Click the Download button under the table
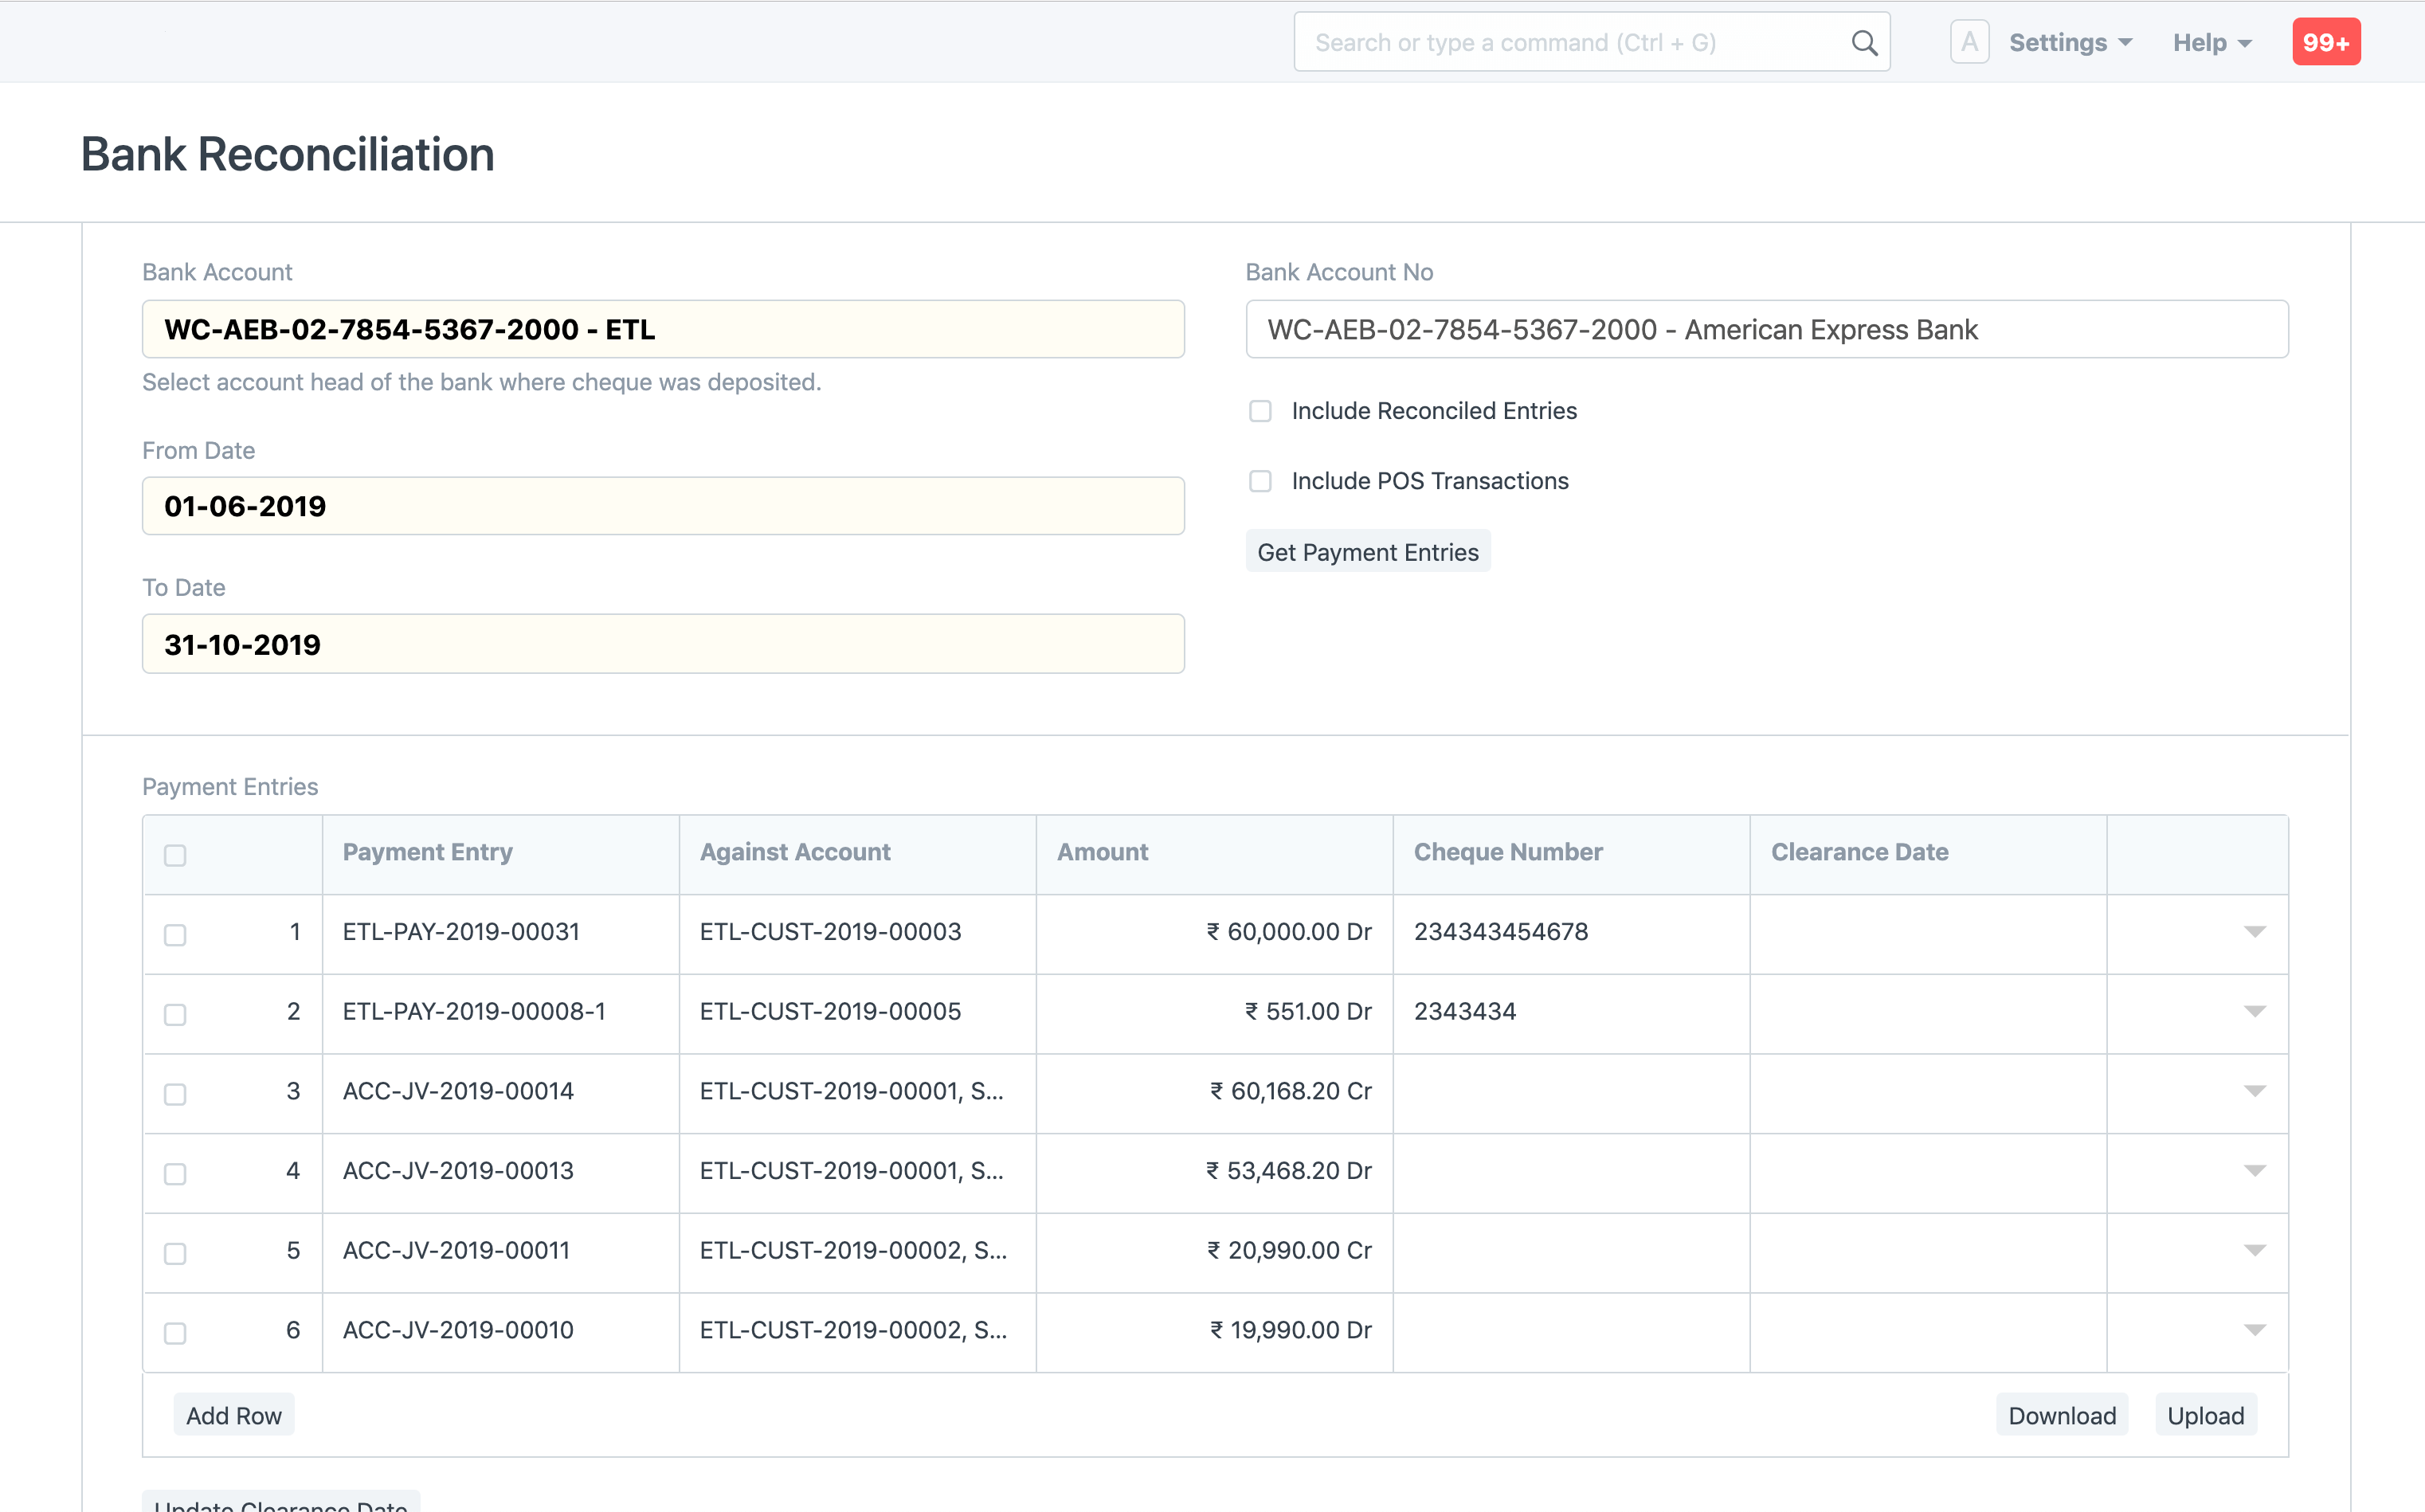The width and height of the screenshot is (2425, 1512). coord(2061,1415)
